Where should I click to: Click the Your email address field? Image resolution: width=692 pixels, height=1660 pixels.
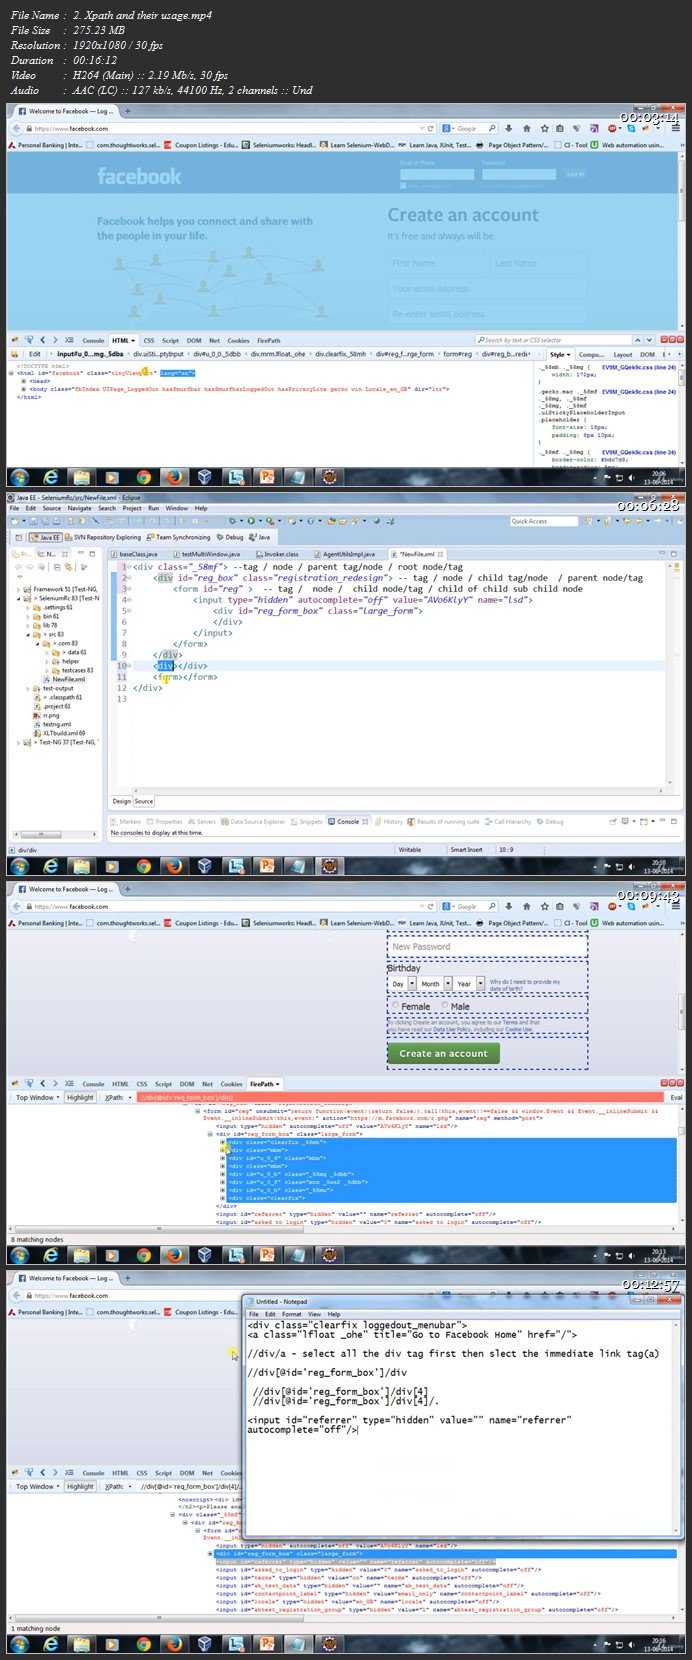(x=486, y=289)
